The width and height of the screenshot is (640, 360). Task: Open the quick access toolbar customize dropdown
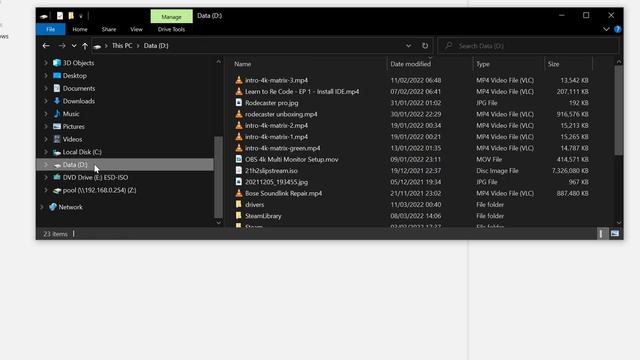tap(81, 16)
